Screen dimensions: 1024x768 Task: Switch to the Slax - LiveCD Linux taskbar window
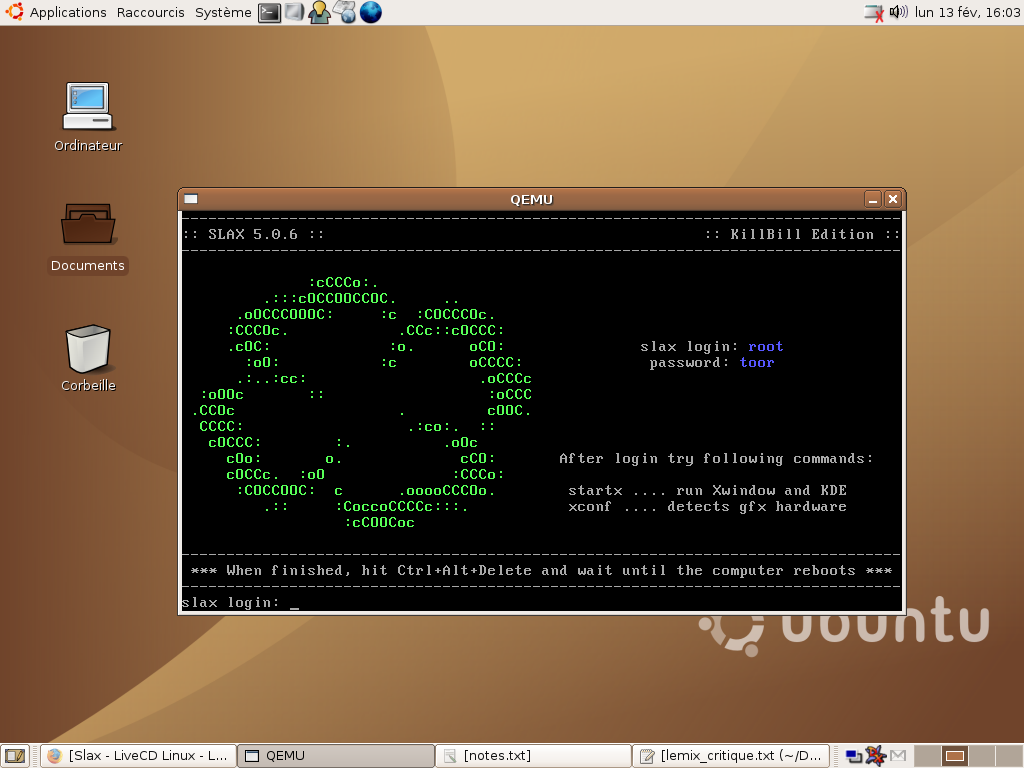click(x=138, y=756)
